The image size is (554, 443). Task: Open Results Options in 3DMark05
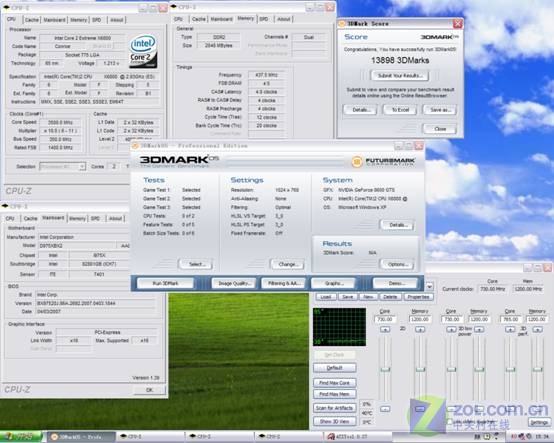(397, 264)
